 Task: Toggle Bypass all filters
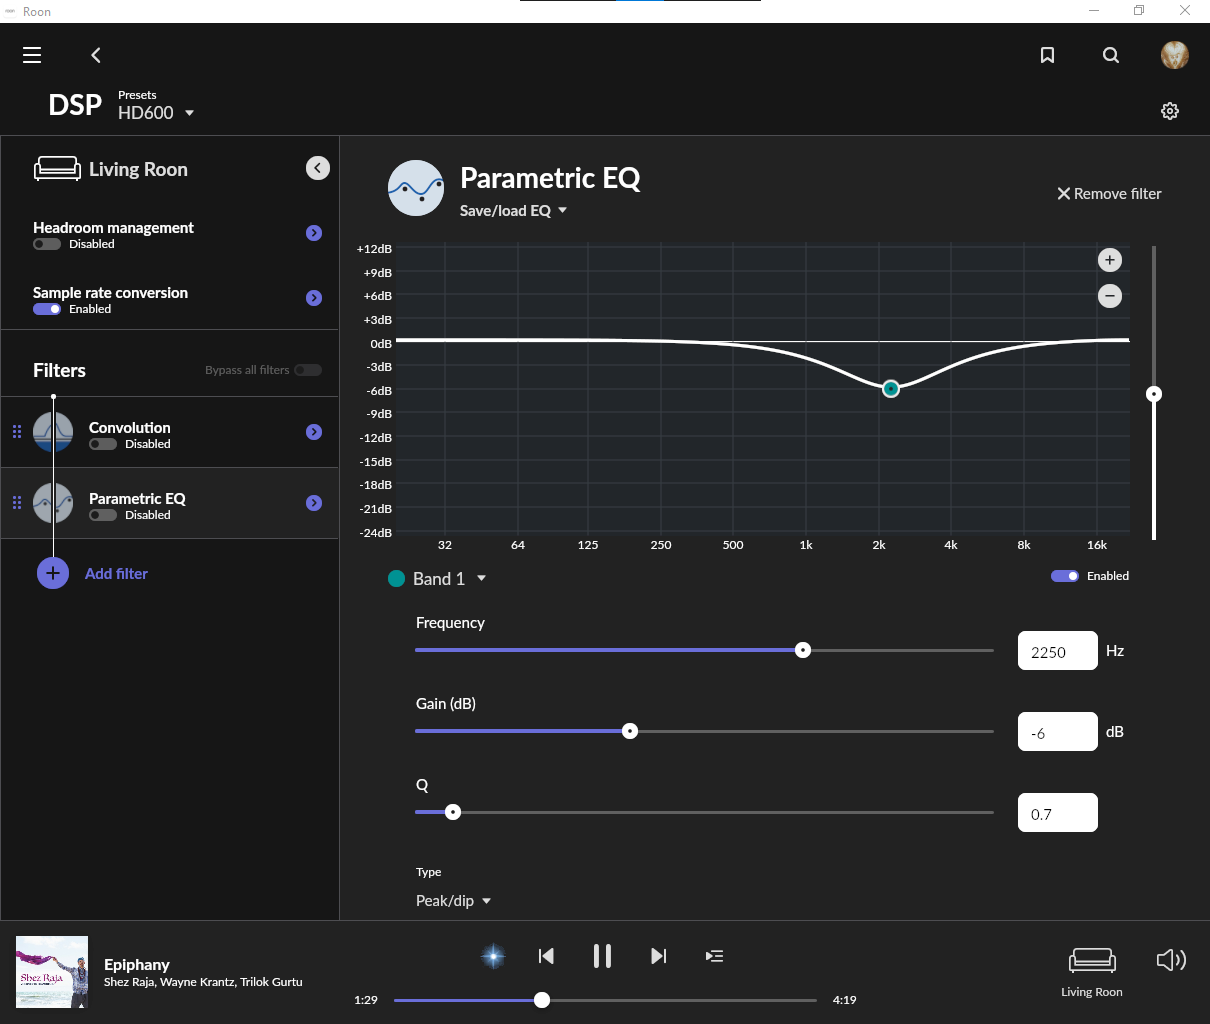click(310, 370)
